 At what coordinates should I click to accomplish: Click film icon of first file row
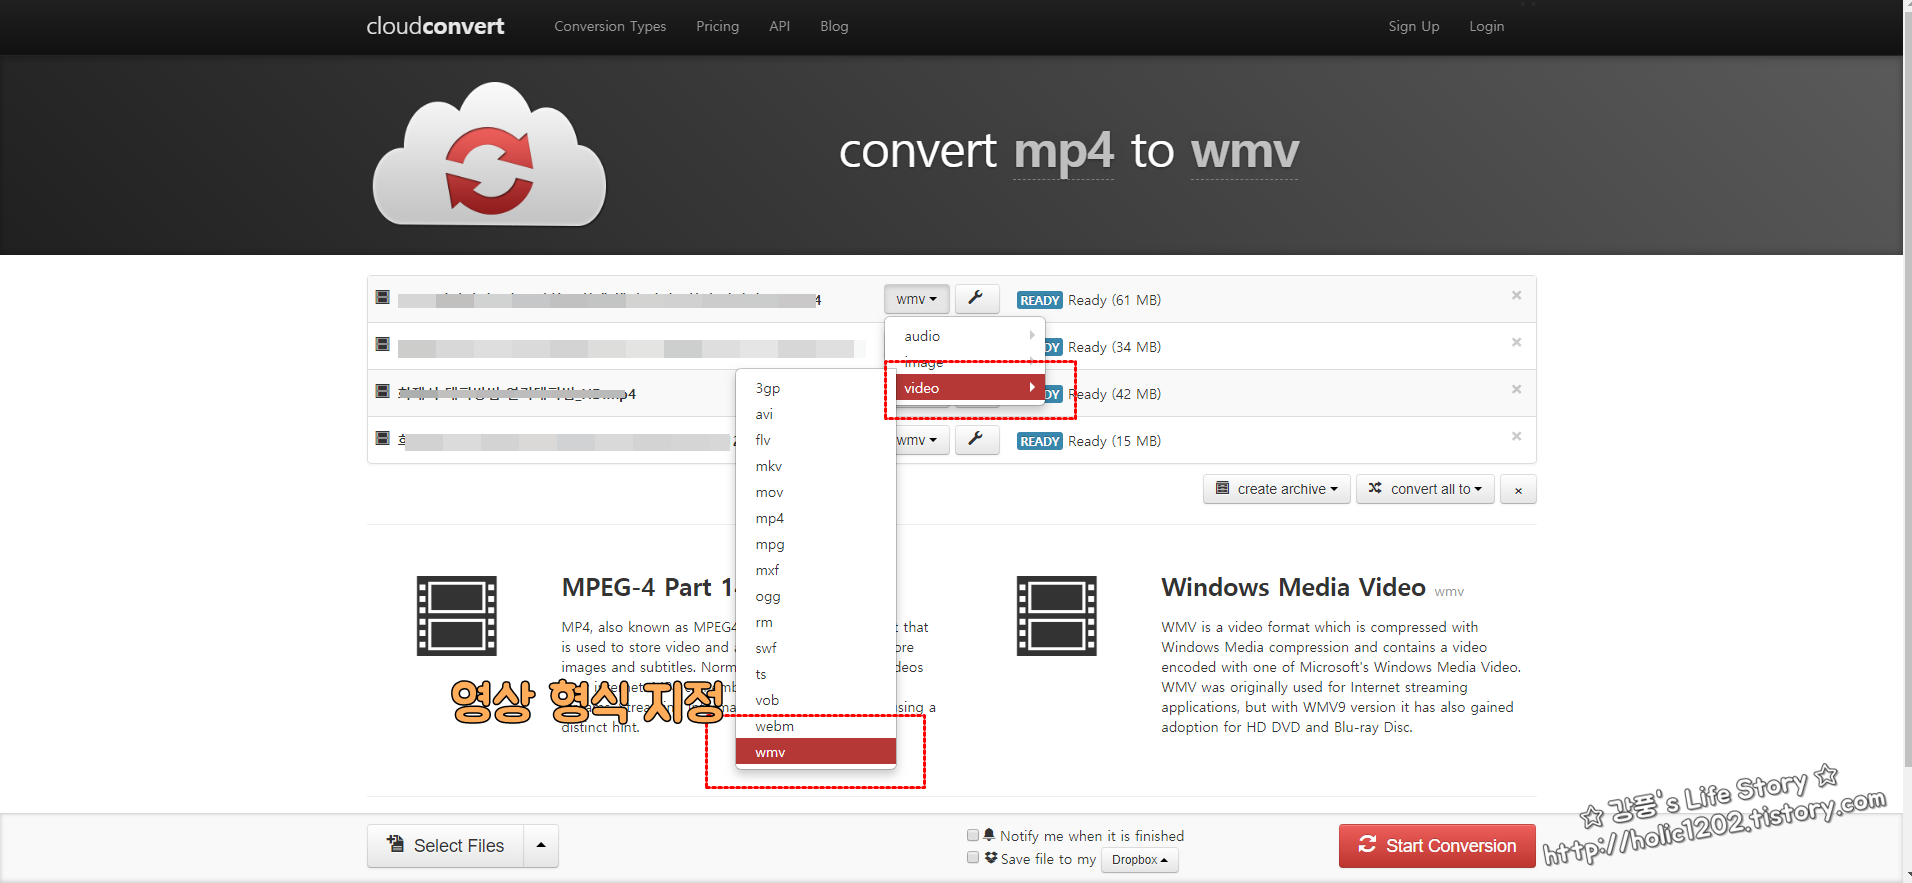tap(382, 297)
